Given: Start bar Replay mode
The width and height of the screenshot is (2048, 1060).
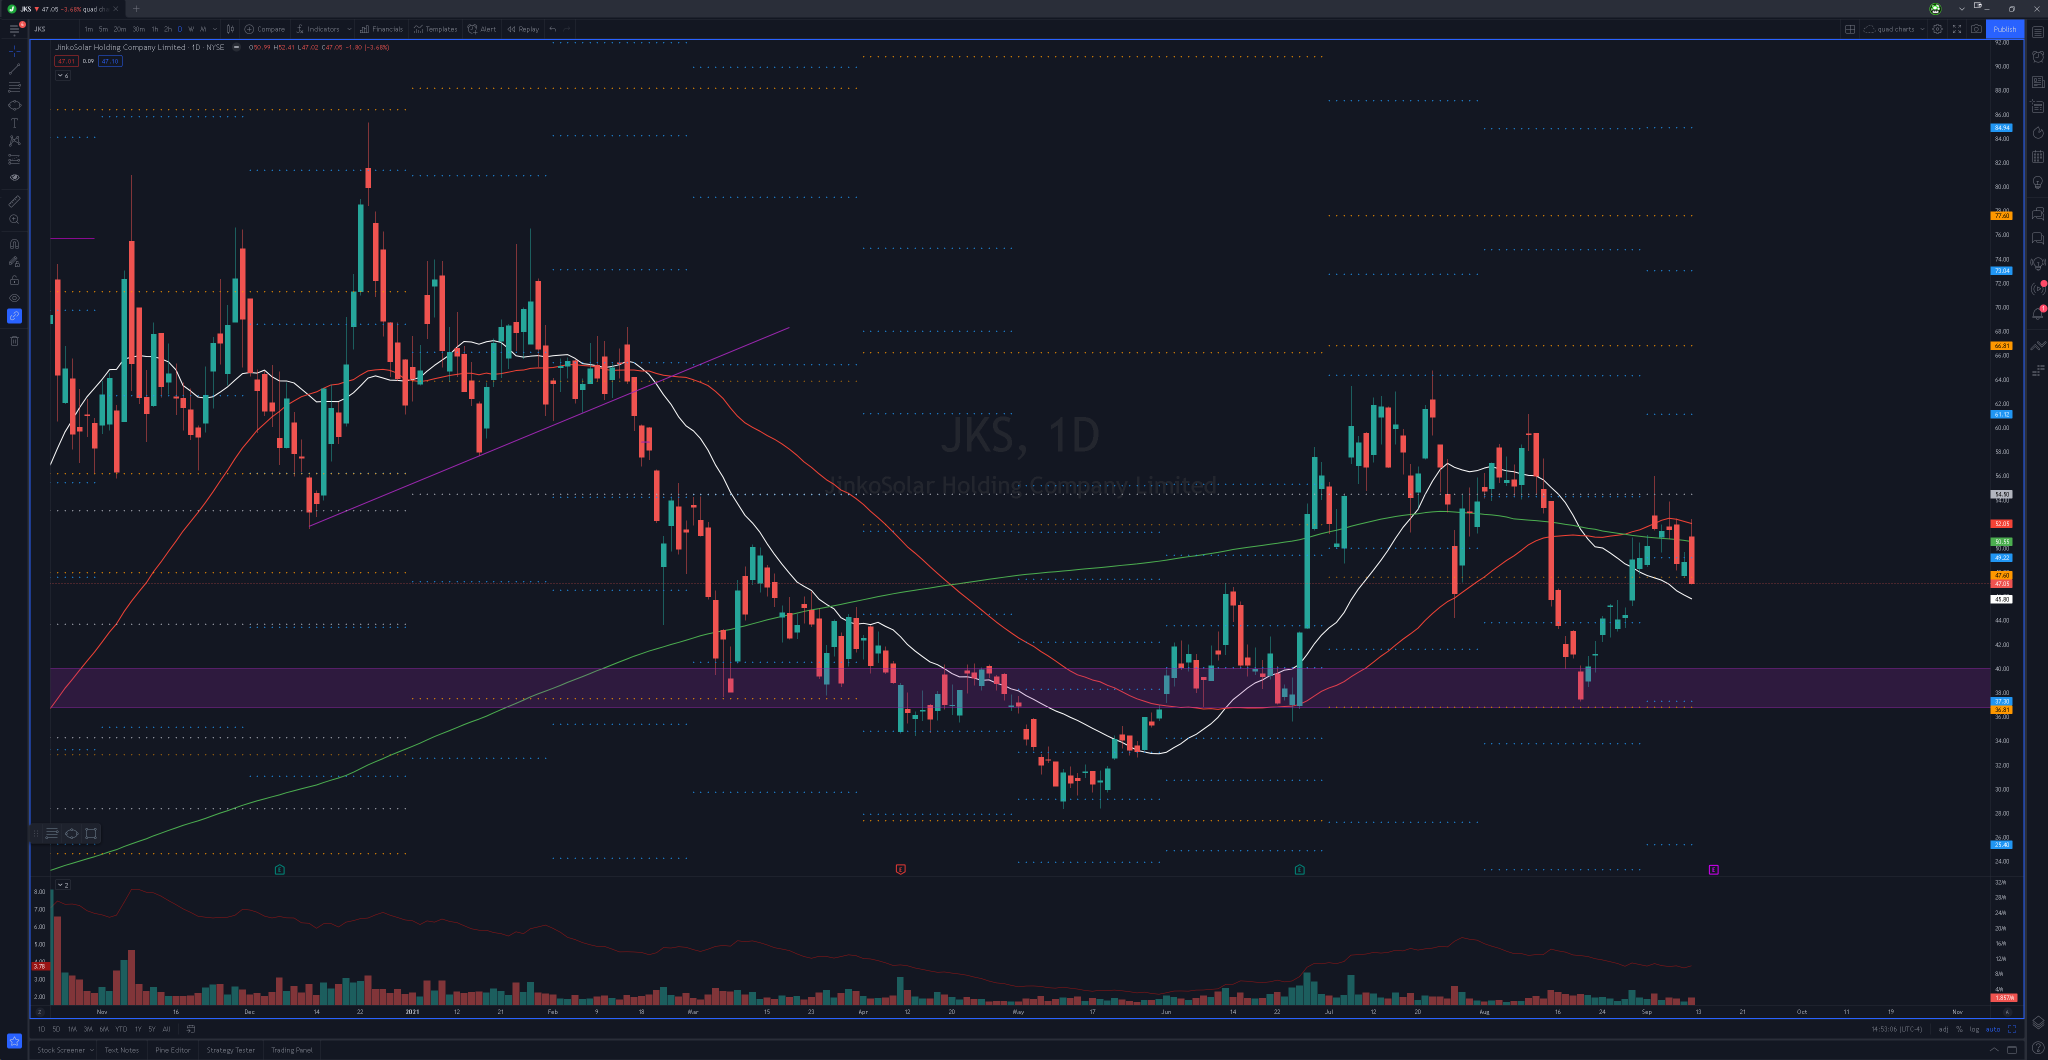Looking at the screenshot, I should 523,29.
